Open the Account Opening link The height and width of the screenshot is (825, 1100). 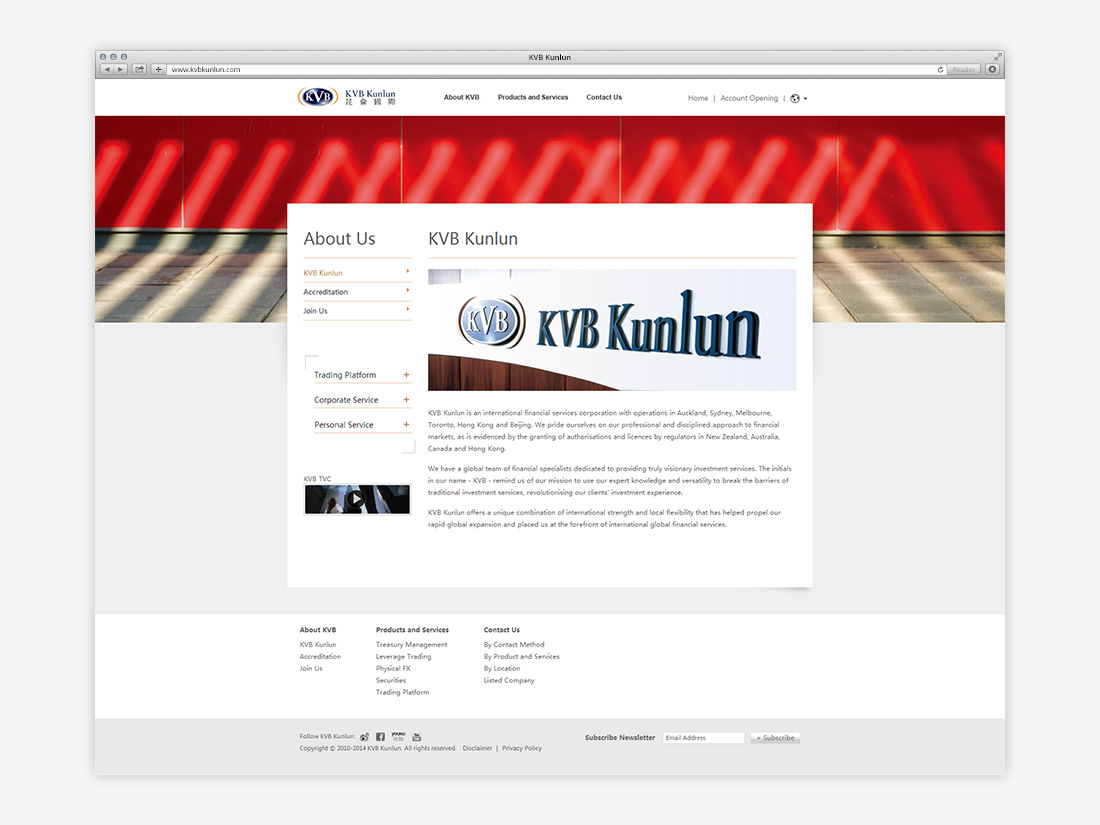(749, 98)
